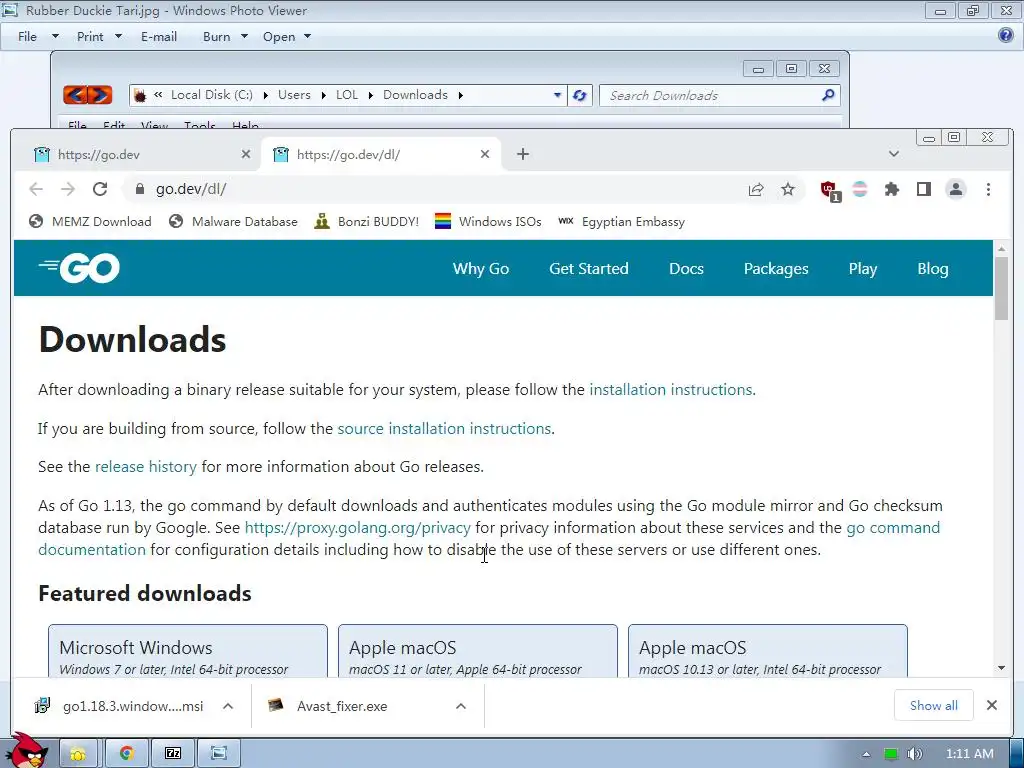Open the release history link
Screen dimensions: 1024x768
[x=146, y=466]
